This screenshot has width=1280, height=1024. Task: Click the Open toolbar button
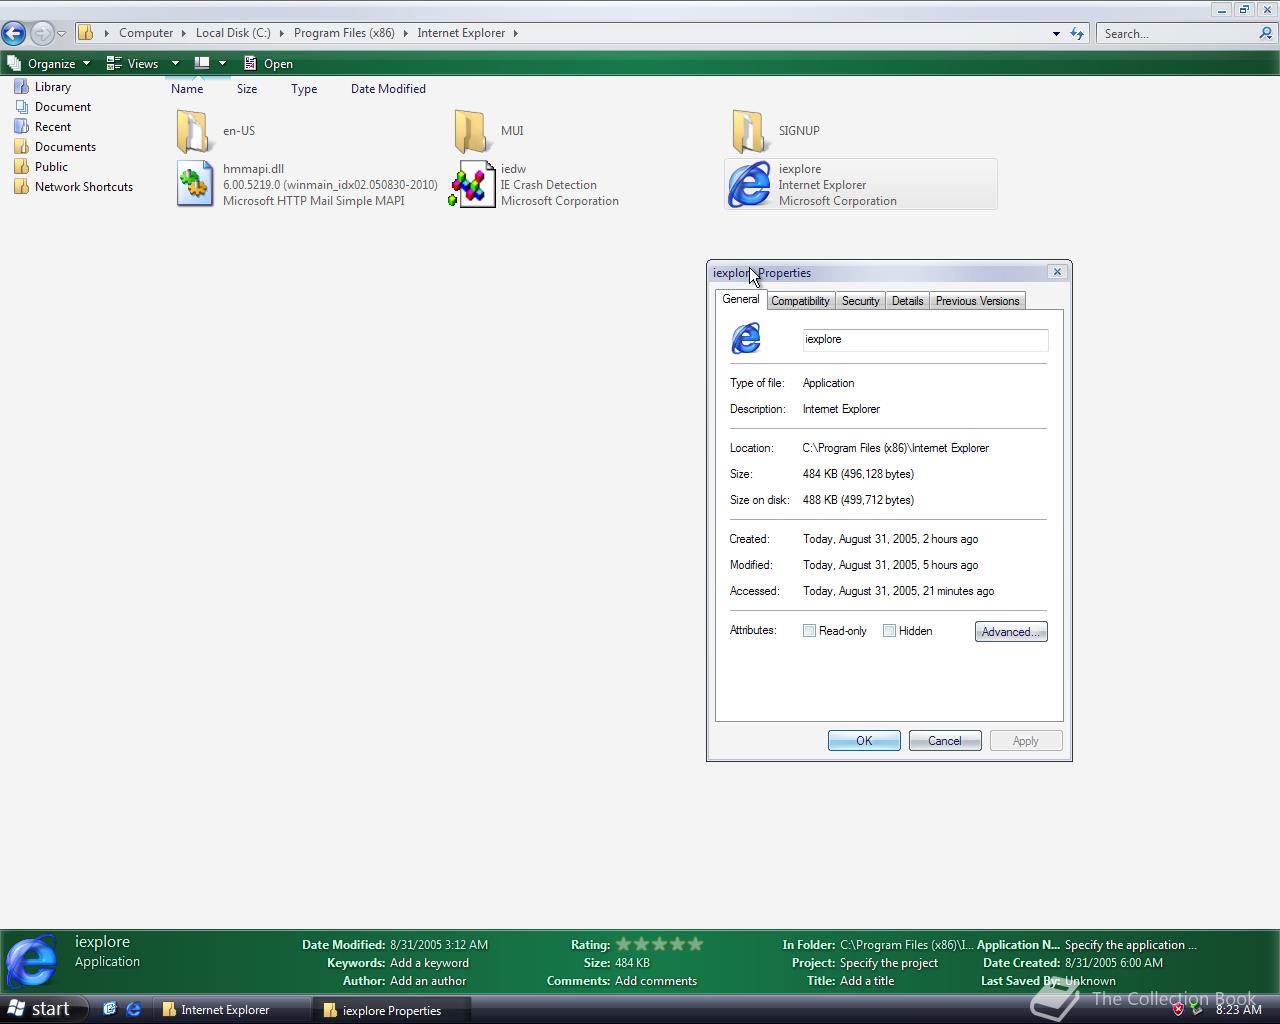coord(268,63)
